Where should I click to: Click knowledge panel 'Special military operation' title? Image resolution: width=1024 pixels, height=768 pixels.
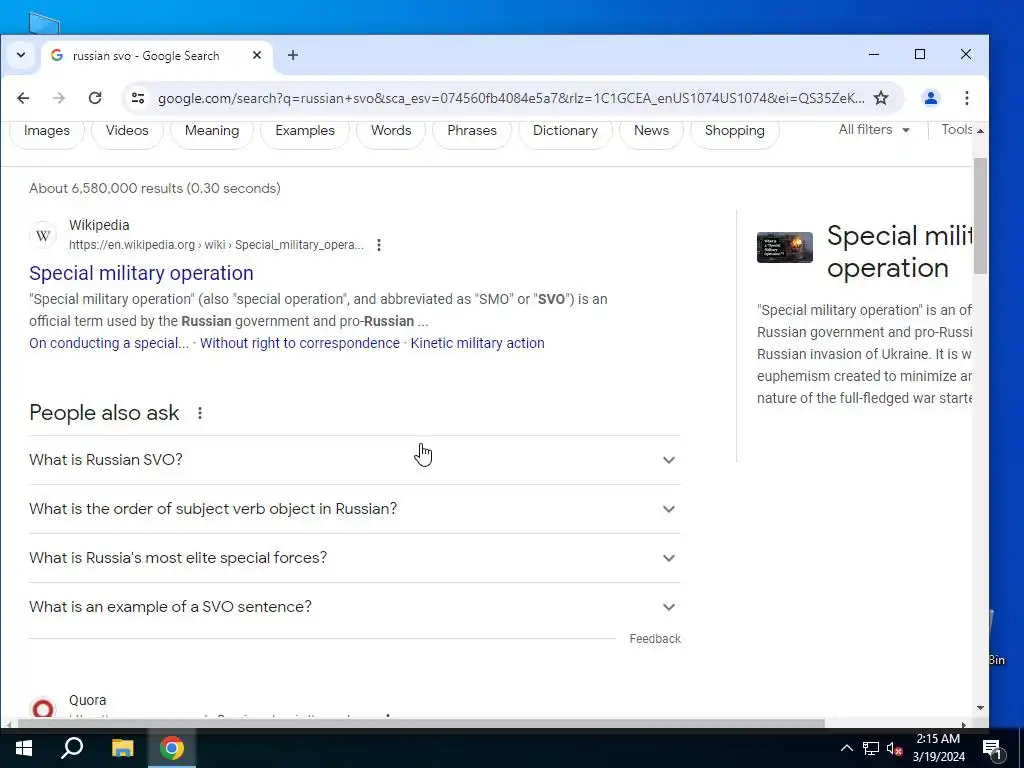pos(899,252)
